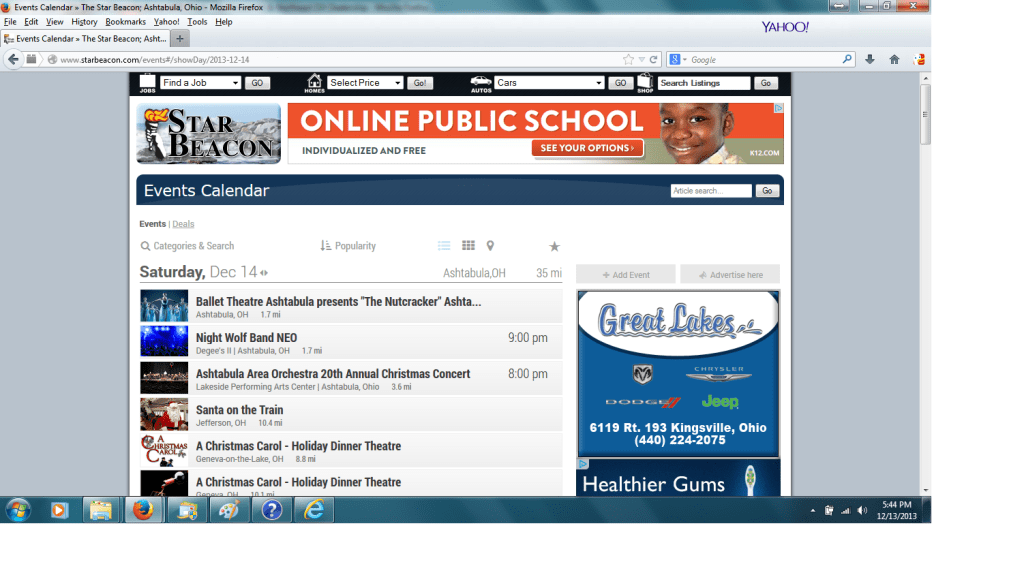The image size is (1024, 575).
Task: Click the star favorites icon
Action: (x=554, y=247)
